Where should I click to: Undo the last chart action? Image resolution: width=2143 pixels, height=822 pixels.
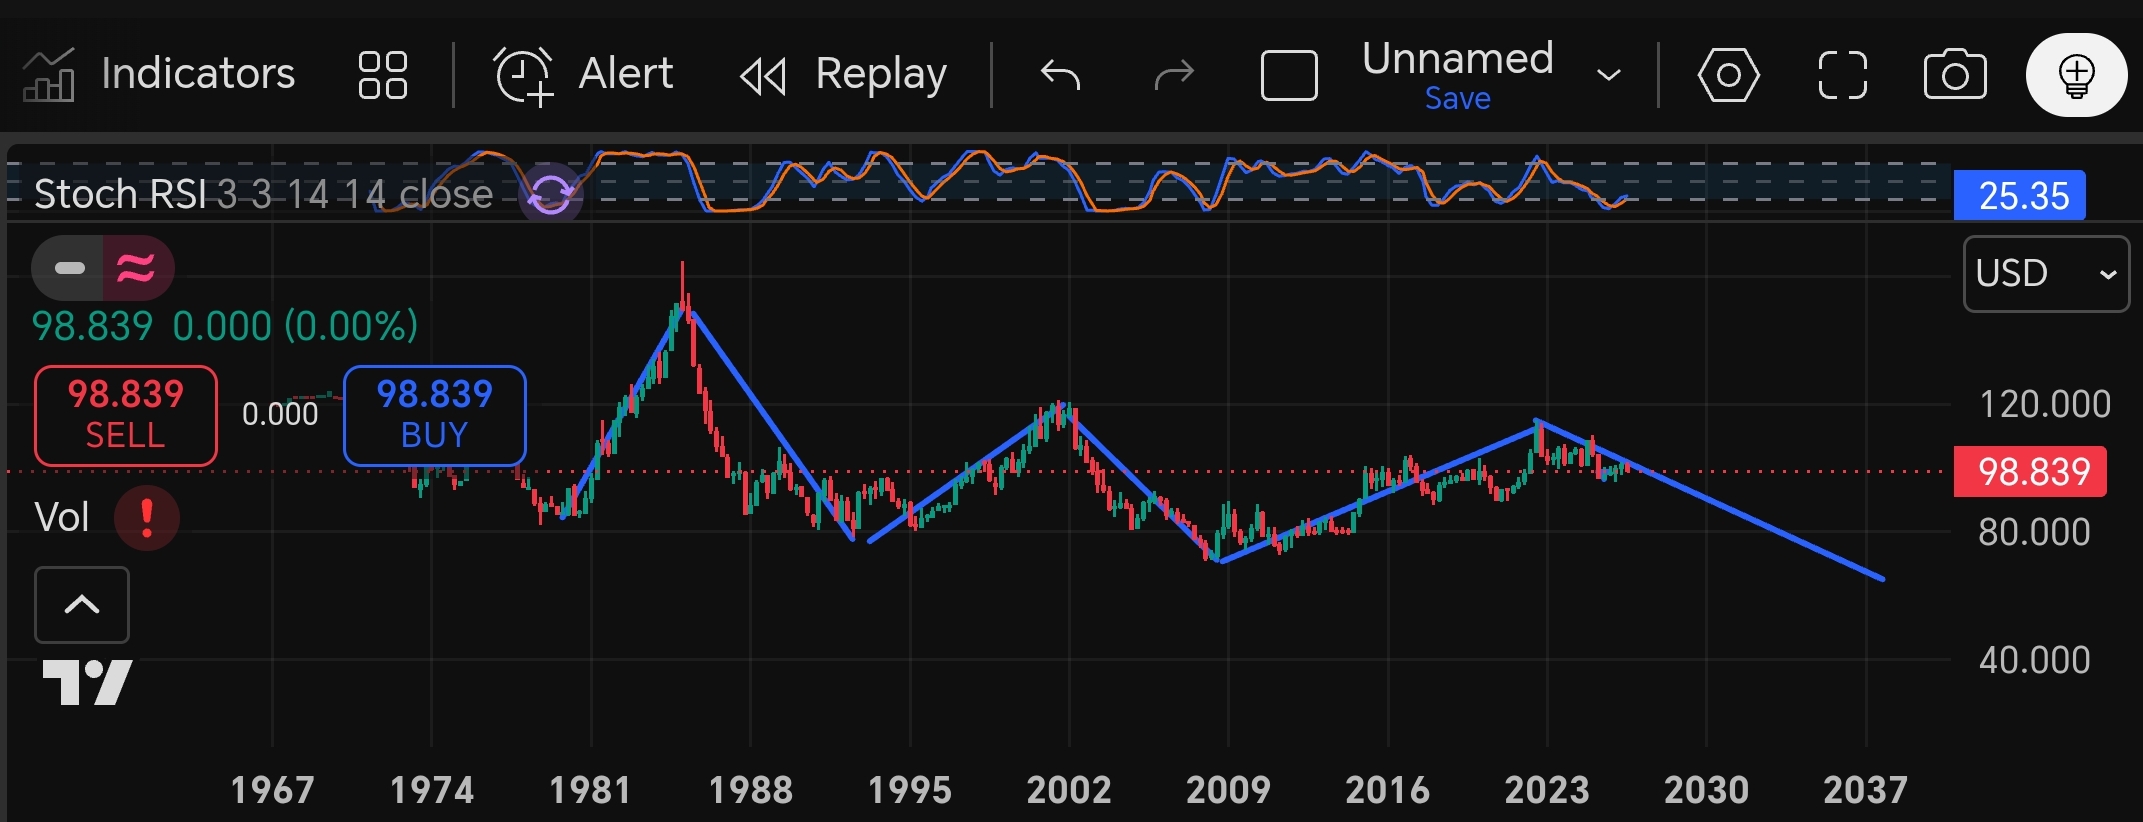pyautogui.click(x=1060, y=74)
